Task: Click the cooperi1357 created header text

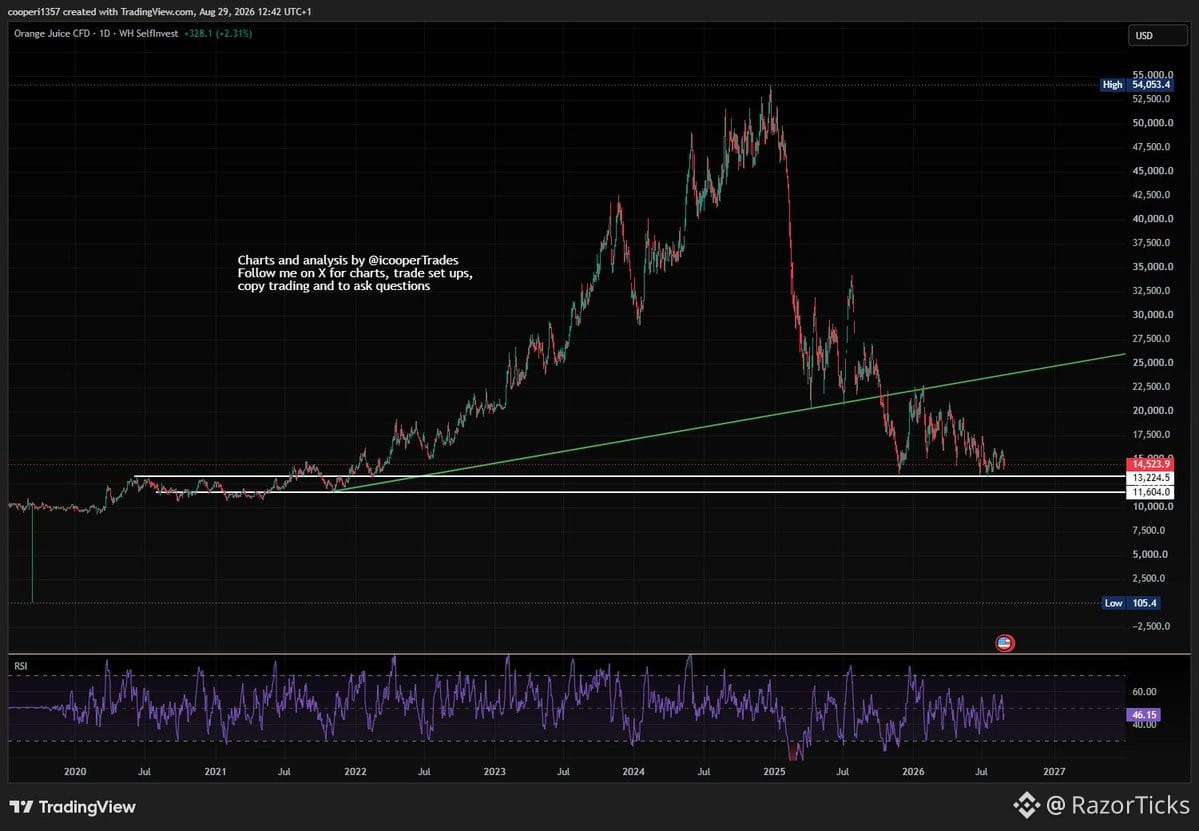Action: point(160,11)
